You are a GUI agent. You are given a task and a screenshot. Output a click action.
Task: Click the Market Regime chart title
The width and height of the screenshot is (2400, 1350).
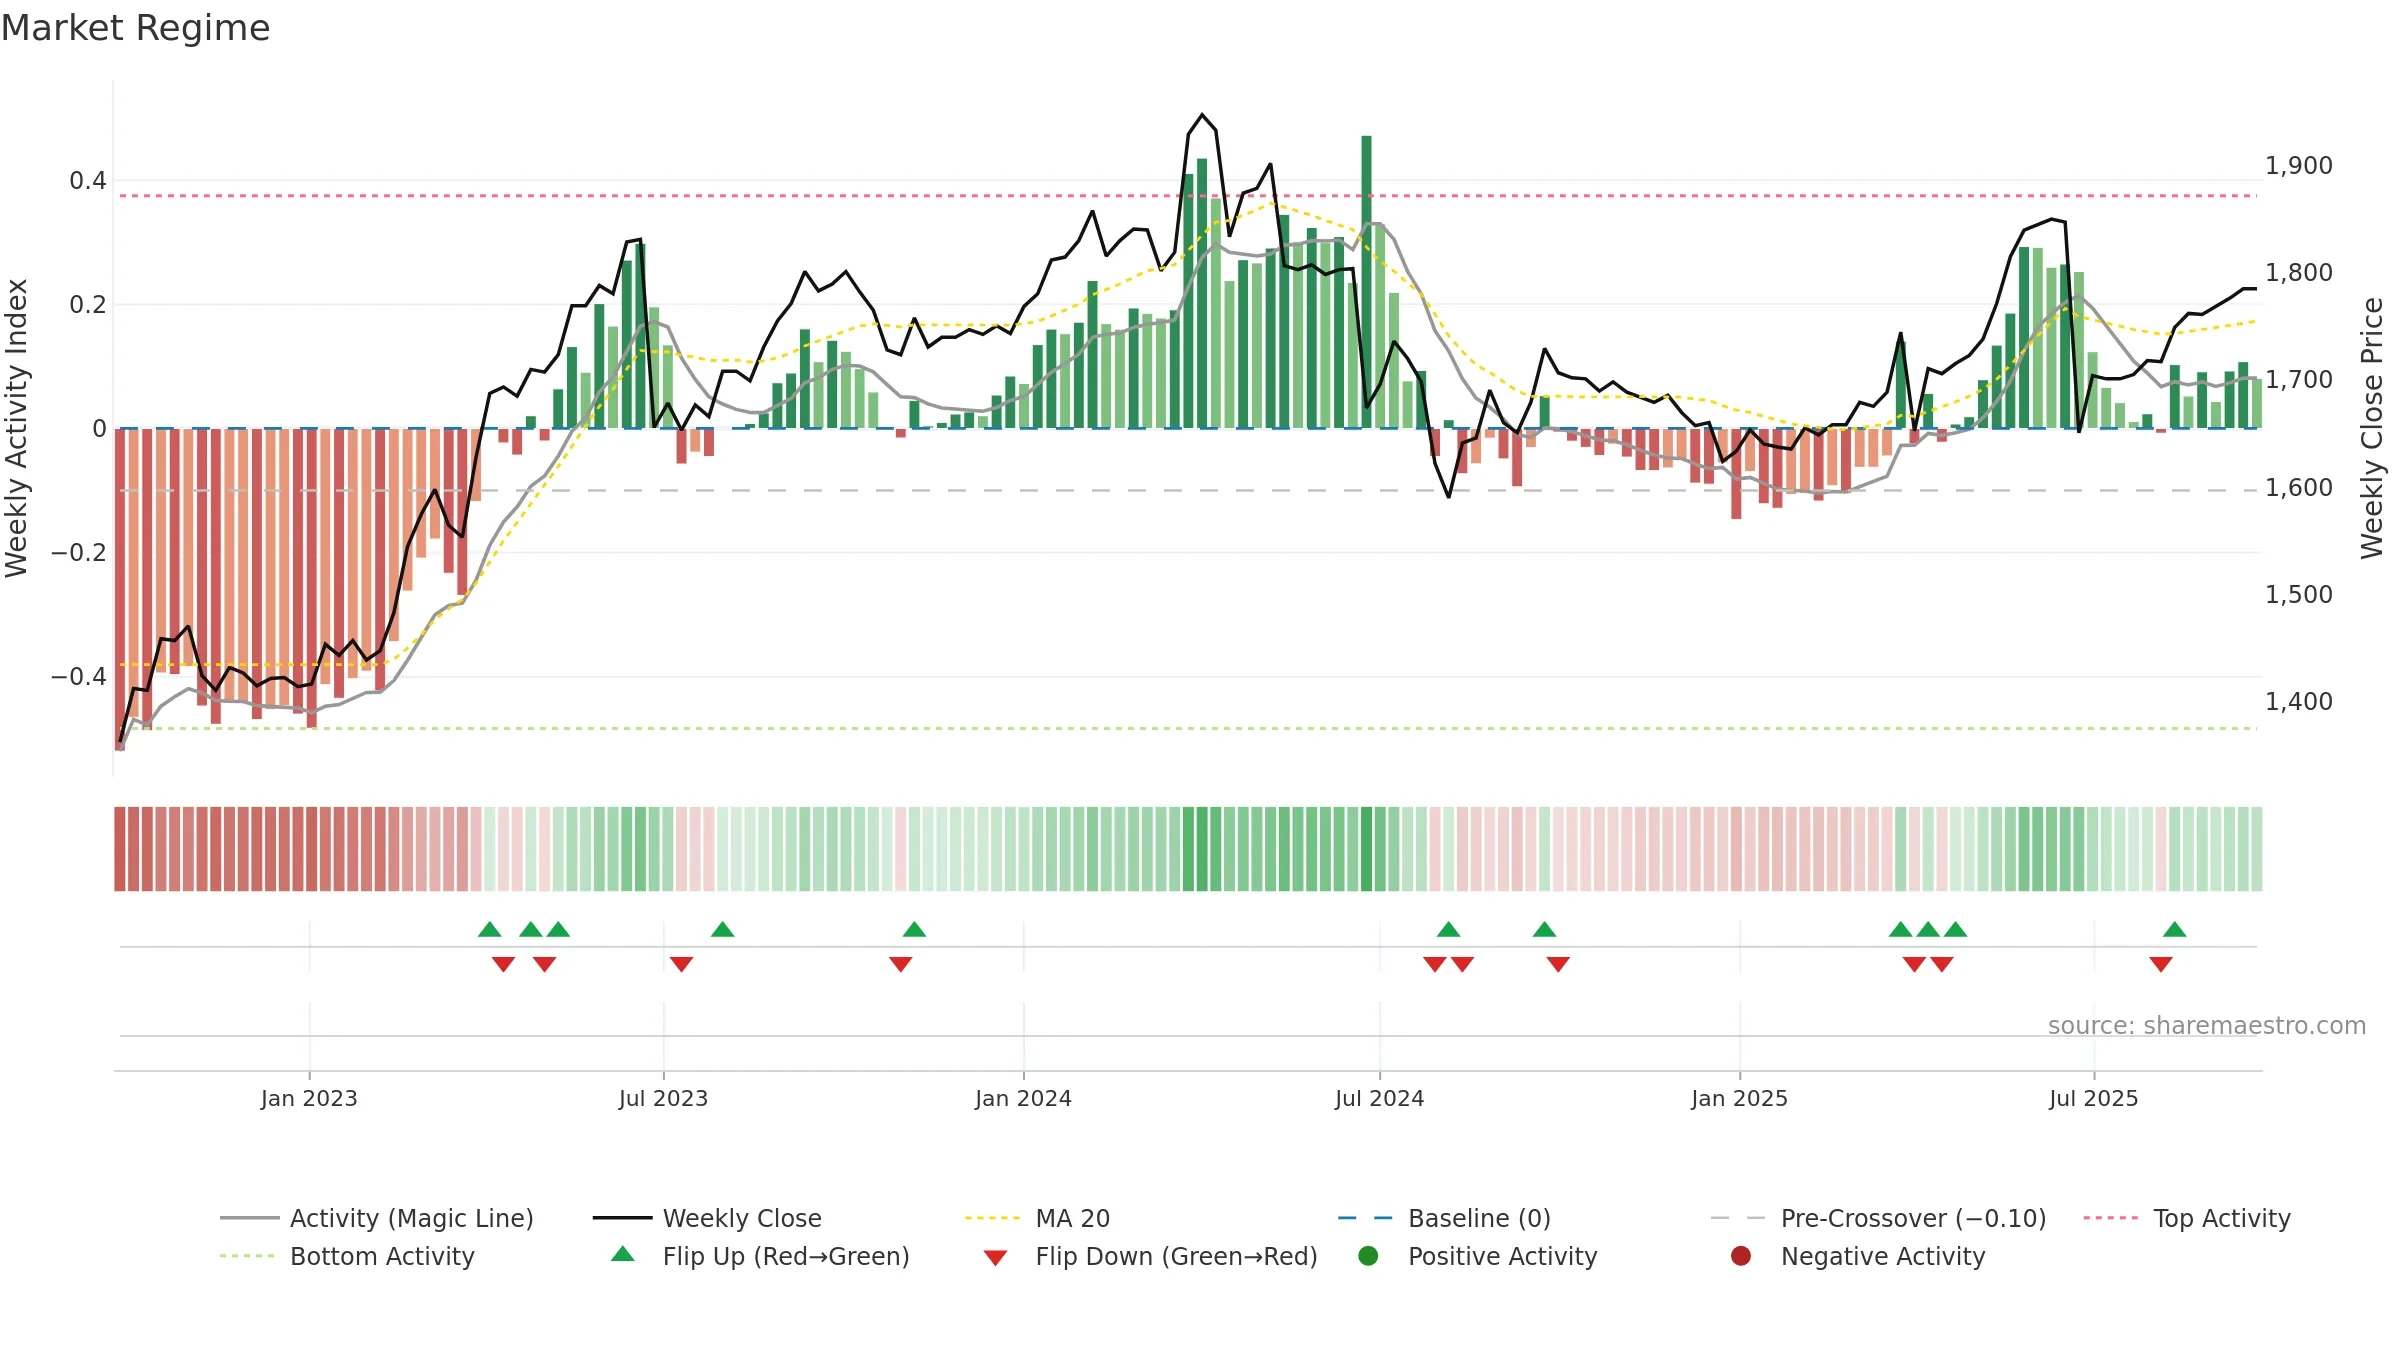[135, 28]
